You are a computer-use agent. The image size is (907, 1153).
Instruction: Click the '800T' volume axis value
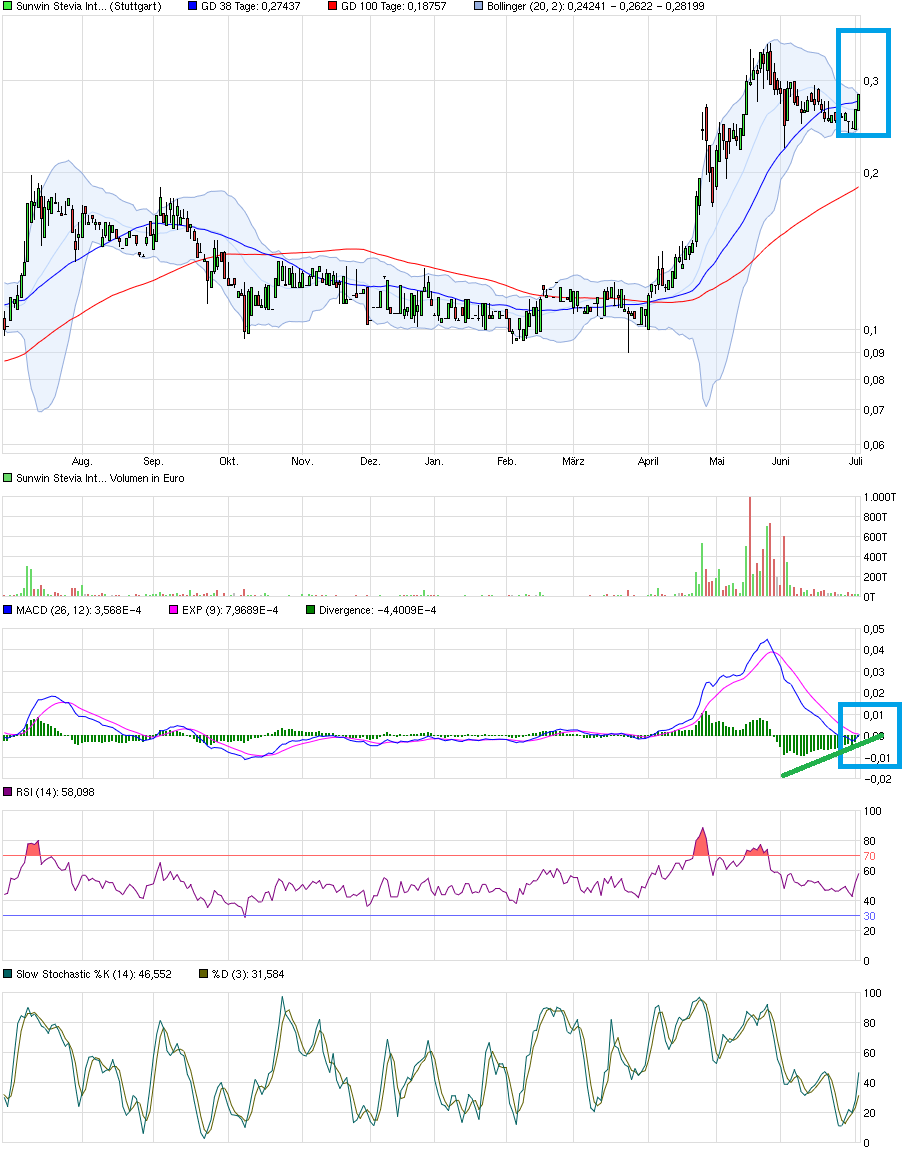[875, 517]
